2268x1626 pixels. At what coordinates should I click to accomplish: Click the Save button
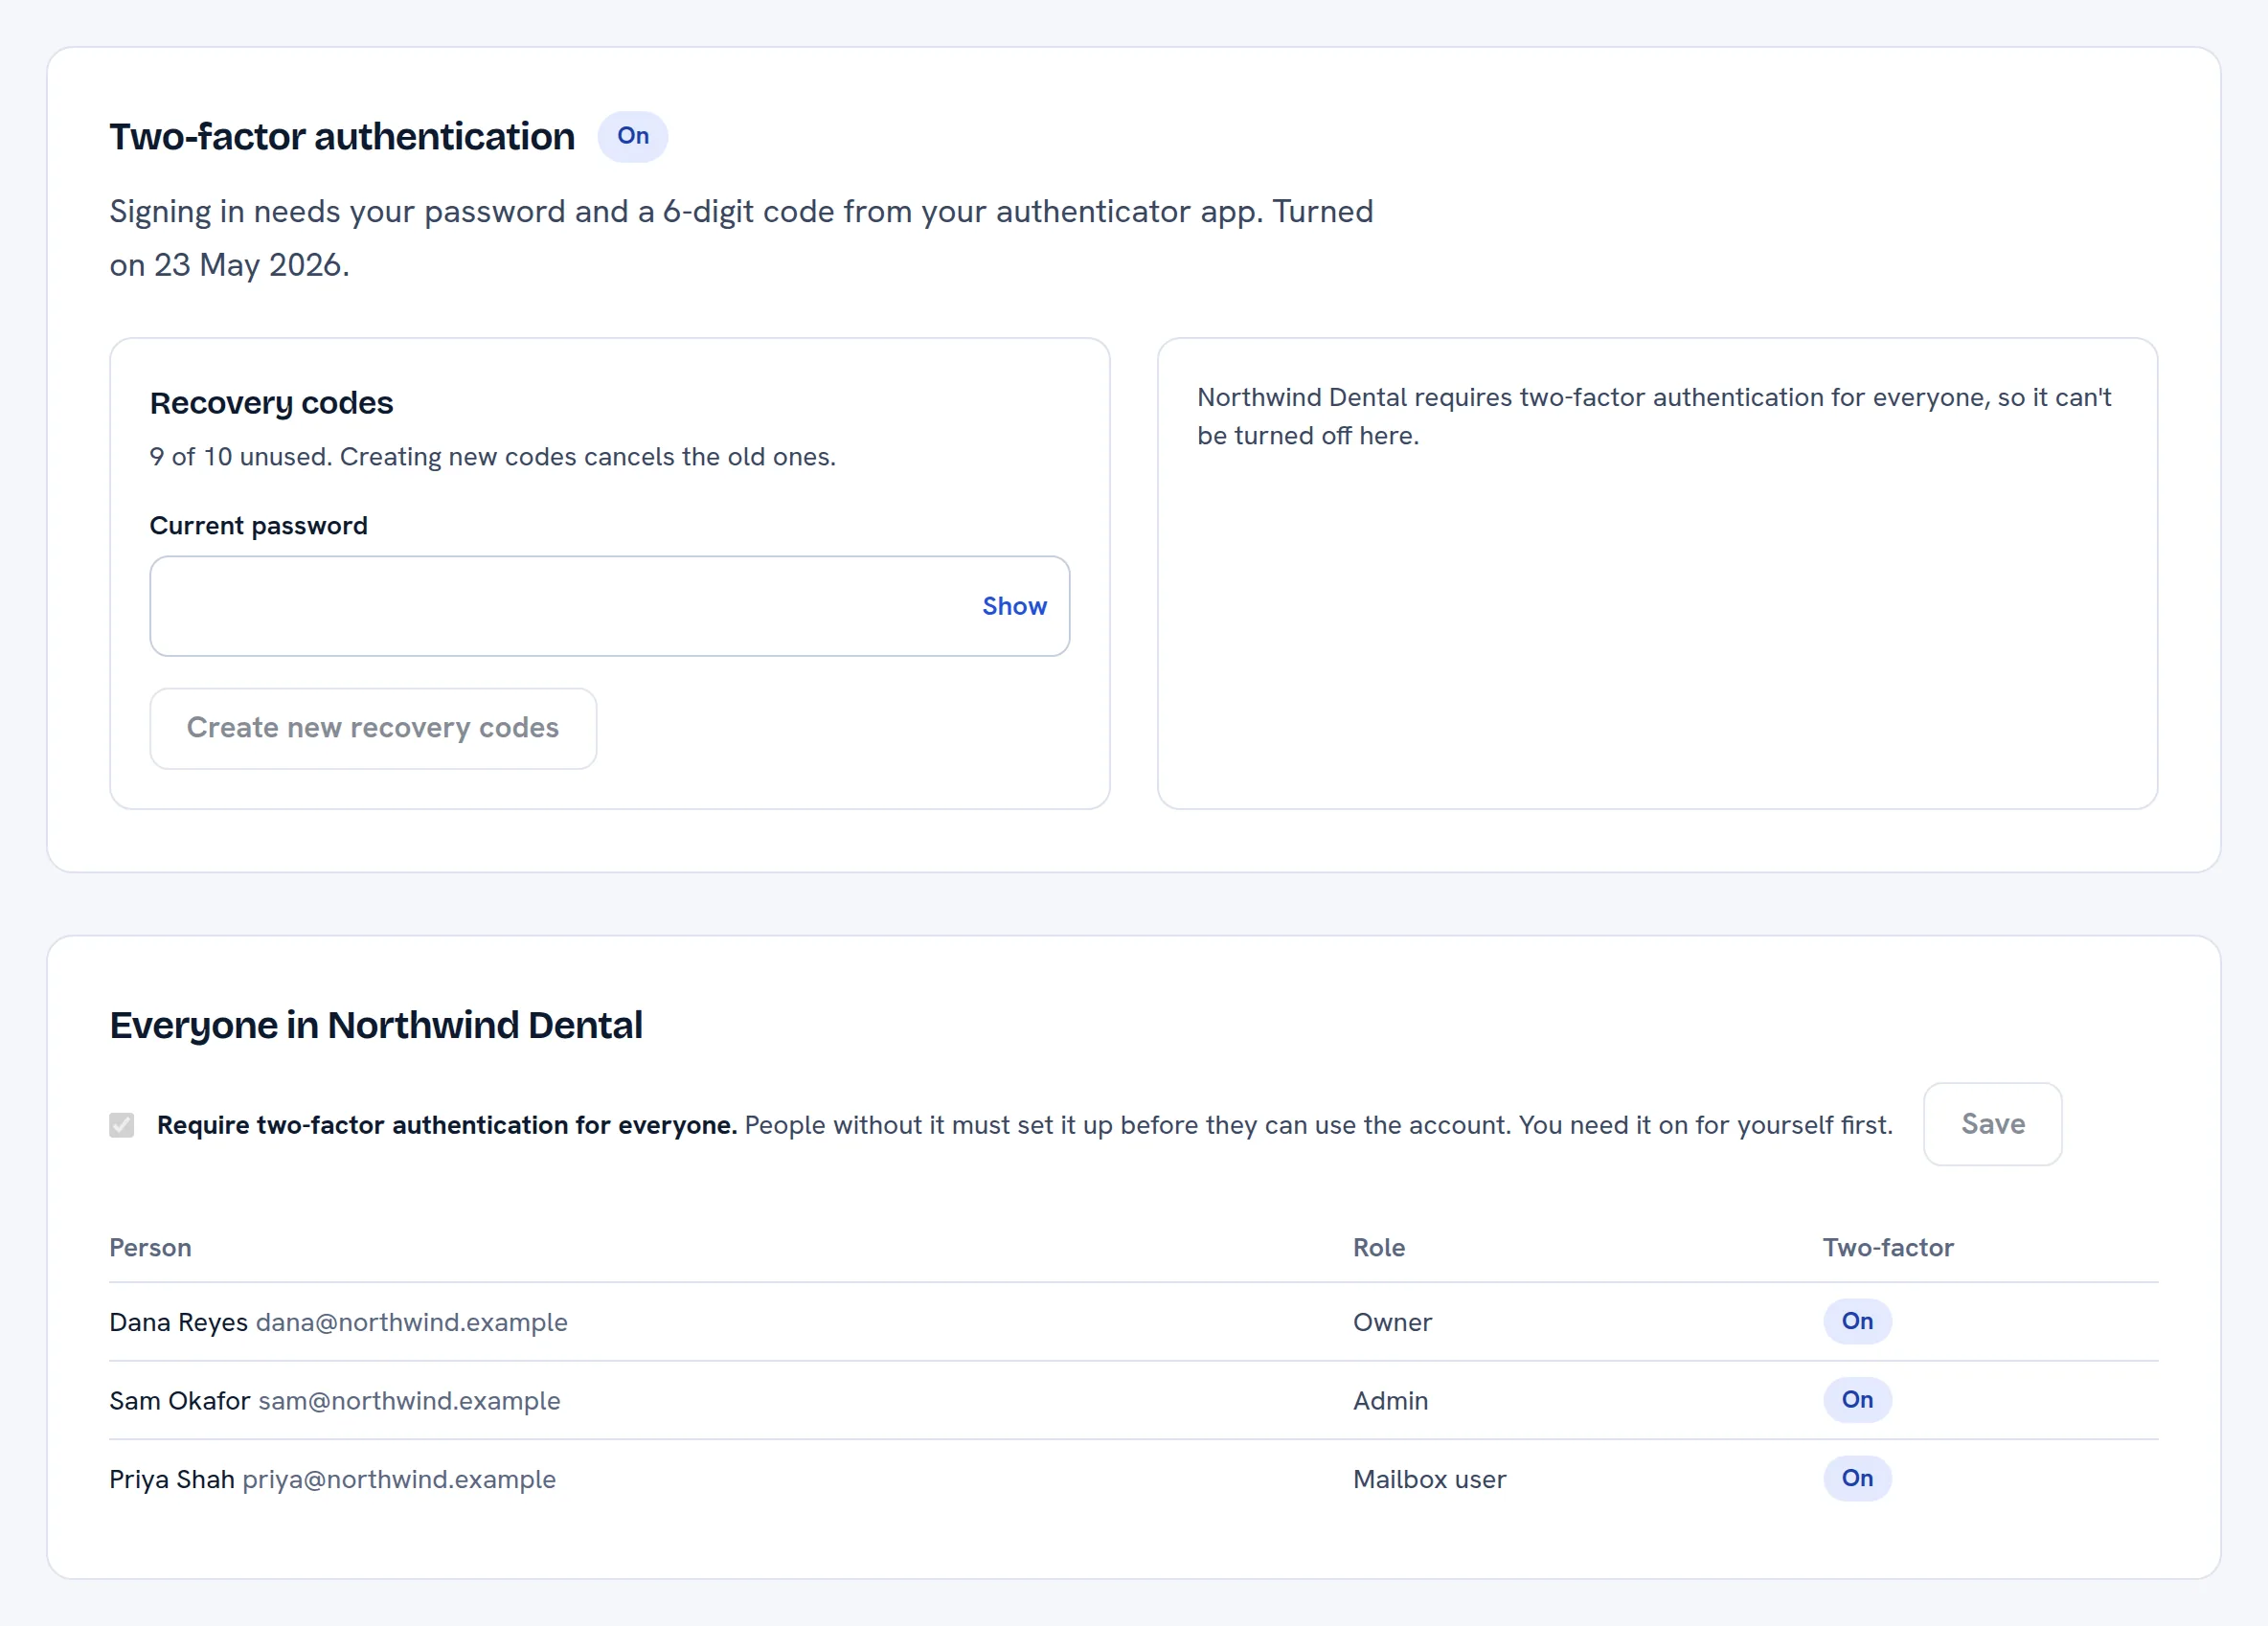point(1992,1124)
